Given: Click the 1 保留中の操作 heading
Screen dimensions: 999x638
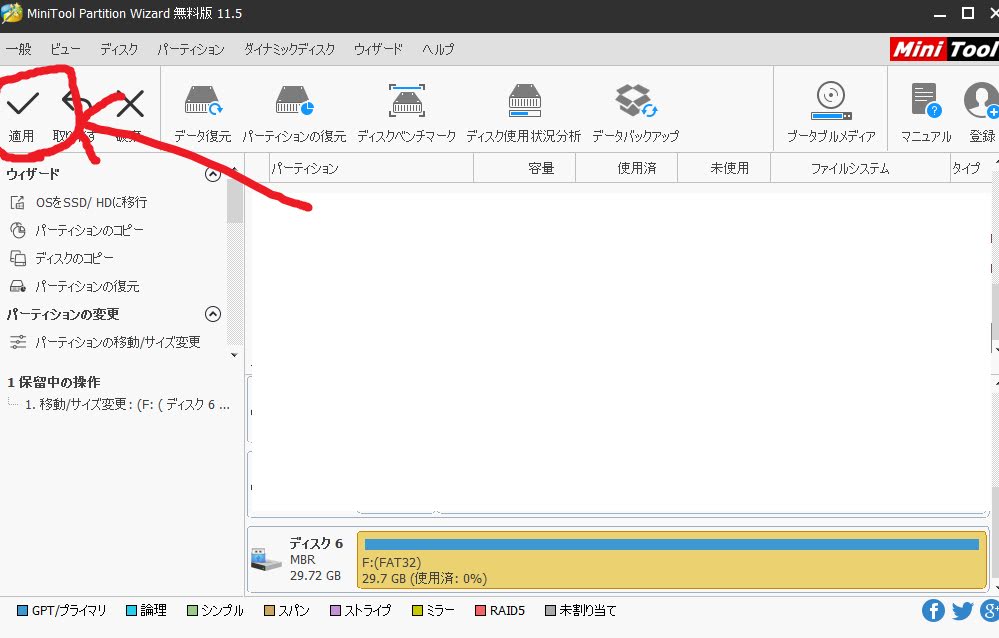Looking at the screenshot, I should click(54, 382).
